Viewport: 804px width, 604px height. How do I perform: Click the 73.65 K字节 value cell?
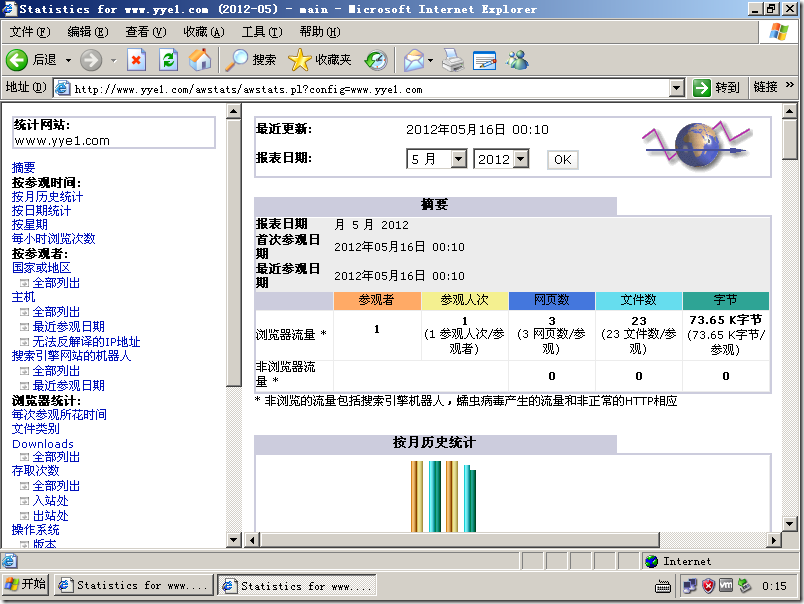726,335
